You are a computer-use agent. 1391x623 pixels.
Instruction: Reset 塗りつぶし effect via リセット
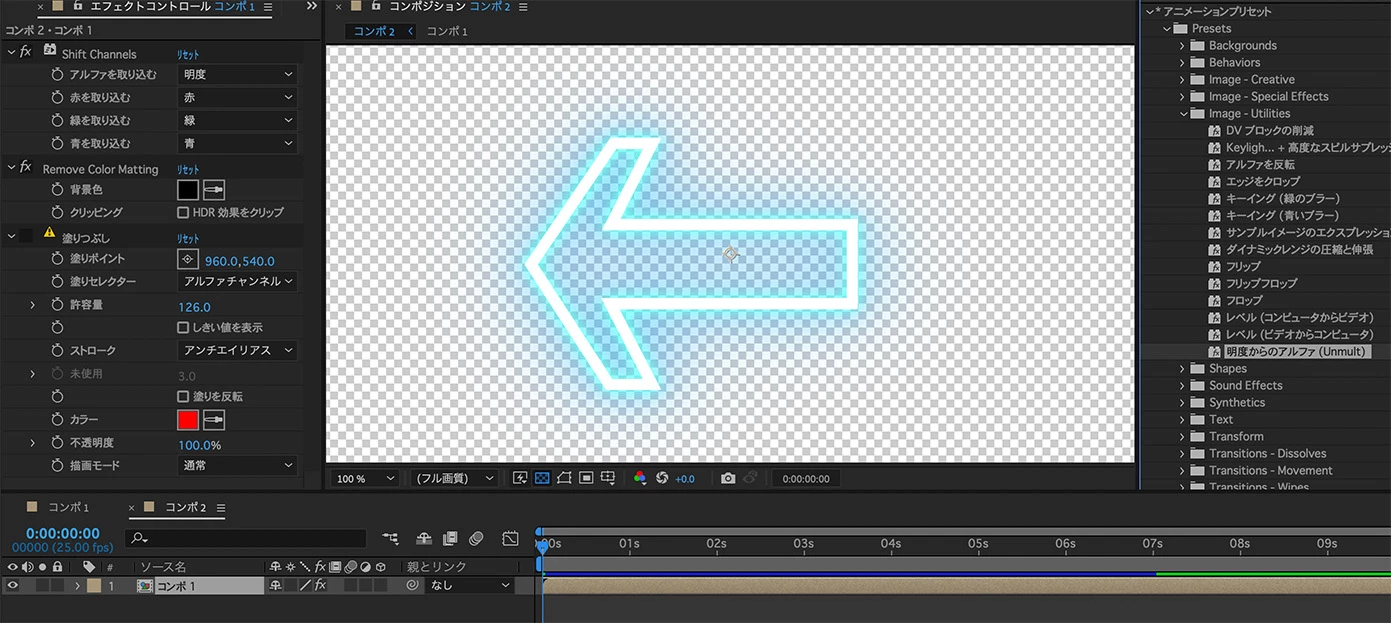[x=188, y=239]
